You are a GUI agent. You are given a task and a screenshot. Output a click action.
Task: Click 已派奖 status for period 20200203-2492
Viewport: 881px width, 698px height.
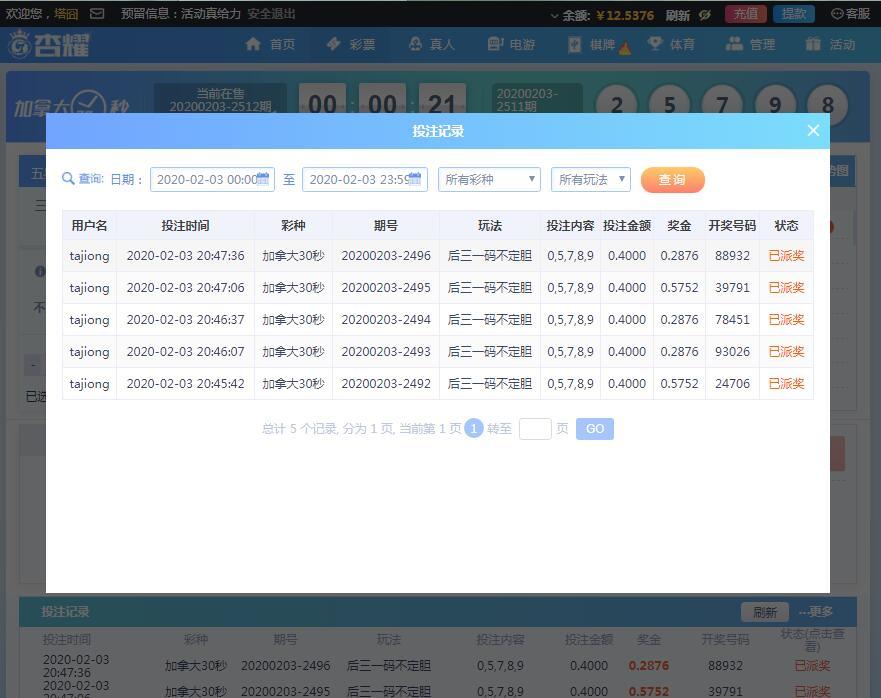click(x=787, y=384)
